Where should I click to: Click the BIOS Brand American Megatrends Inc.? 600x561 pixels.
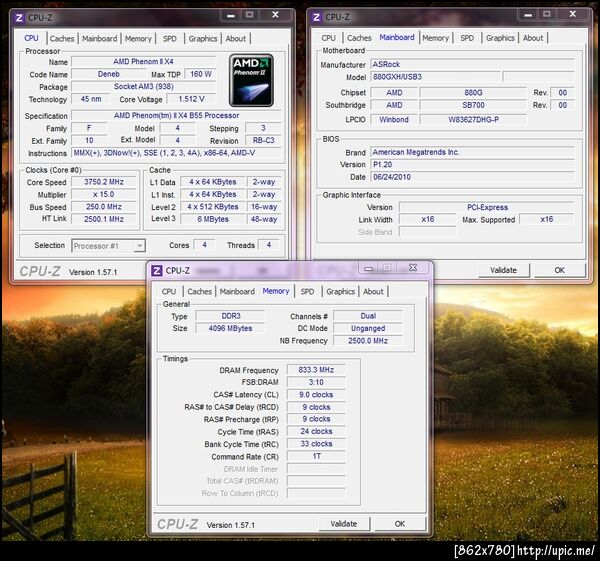pyautogui.click(x=472, y=152)
